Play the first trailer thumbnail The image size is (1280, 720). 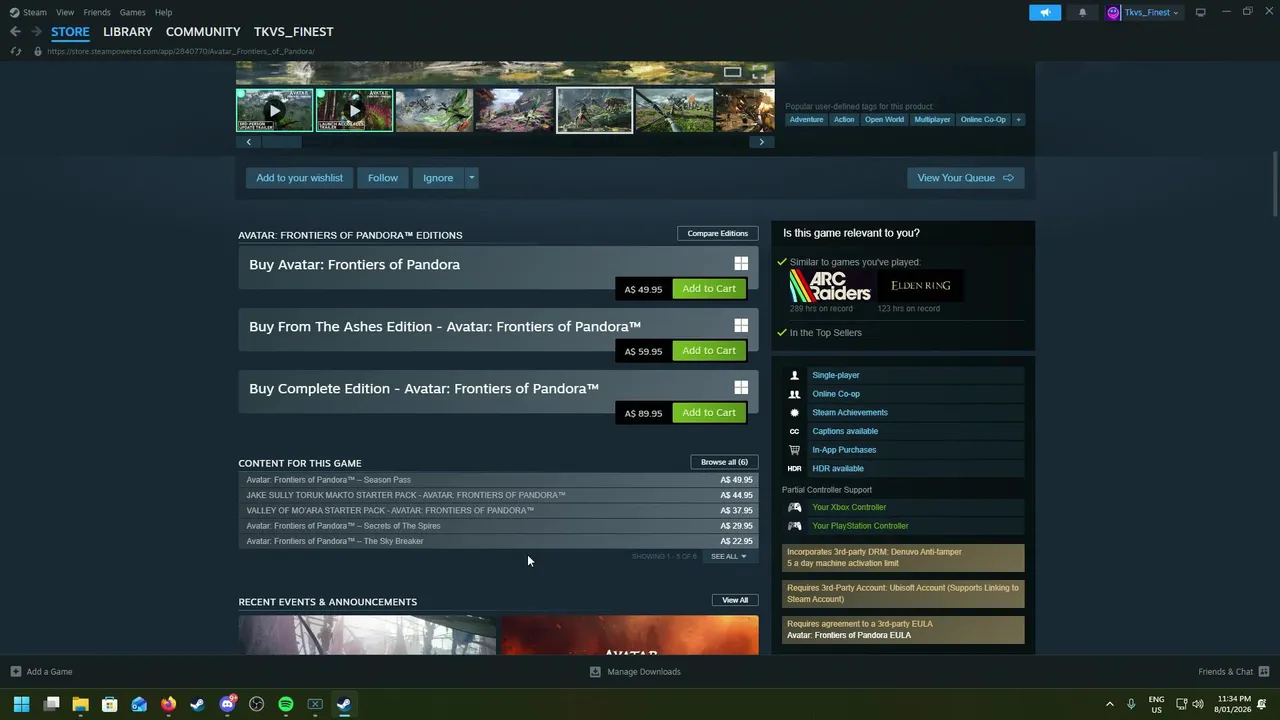(274, 110)
